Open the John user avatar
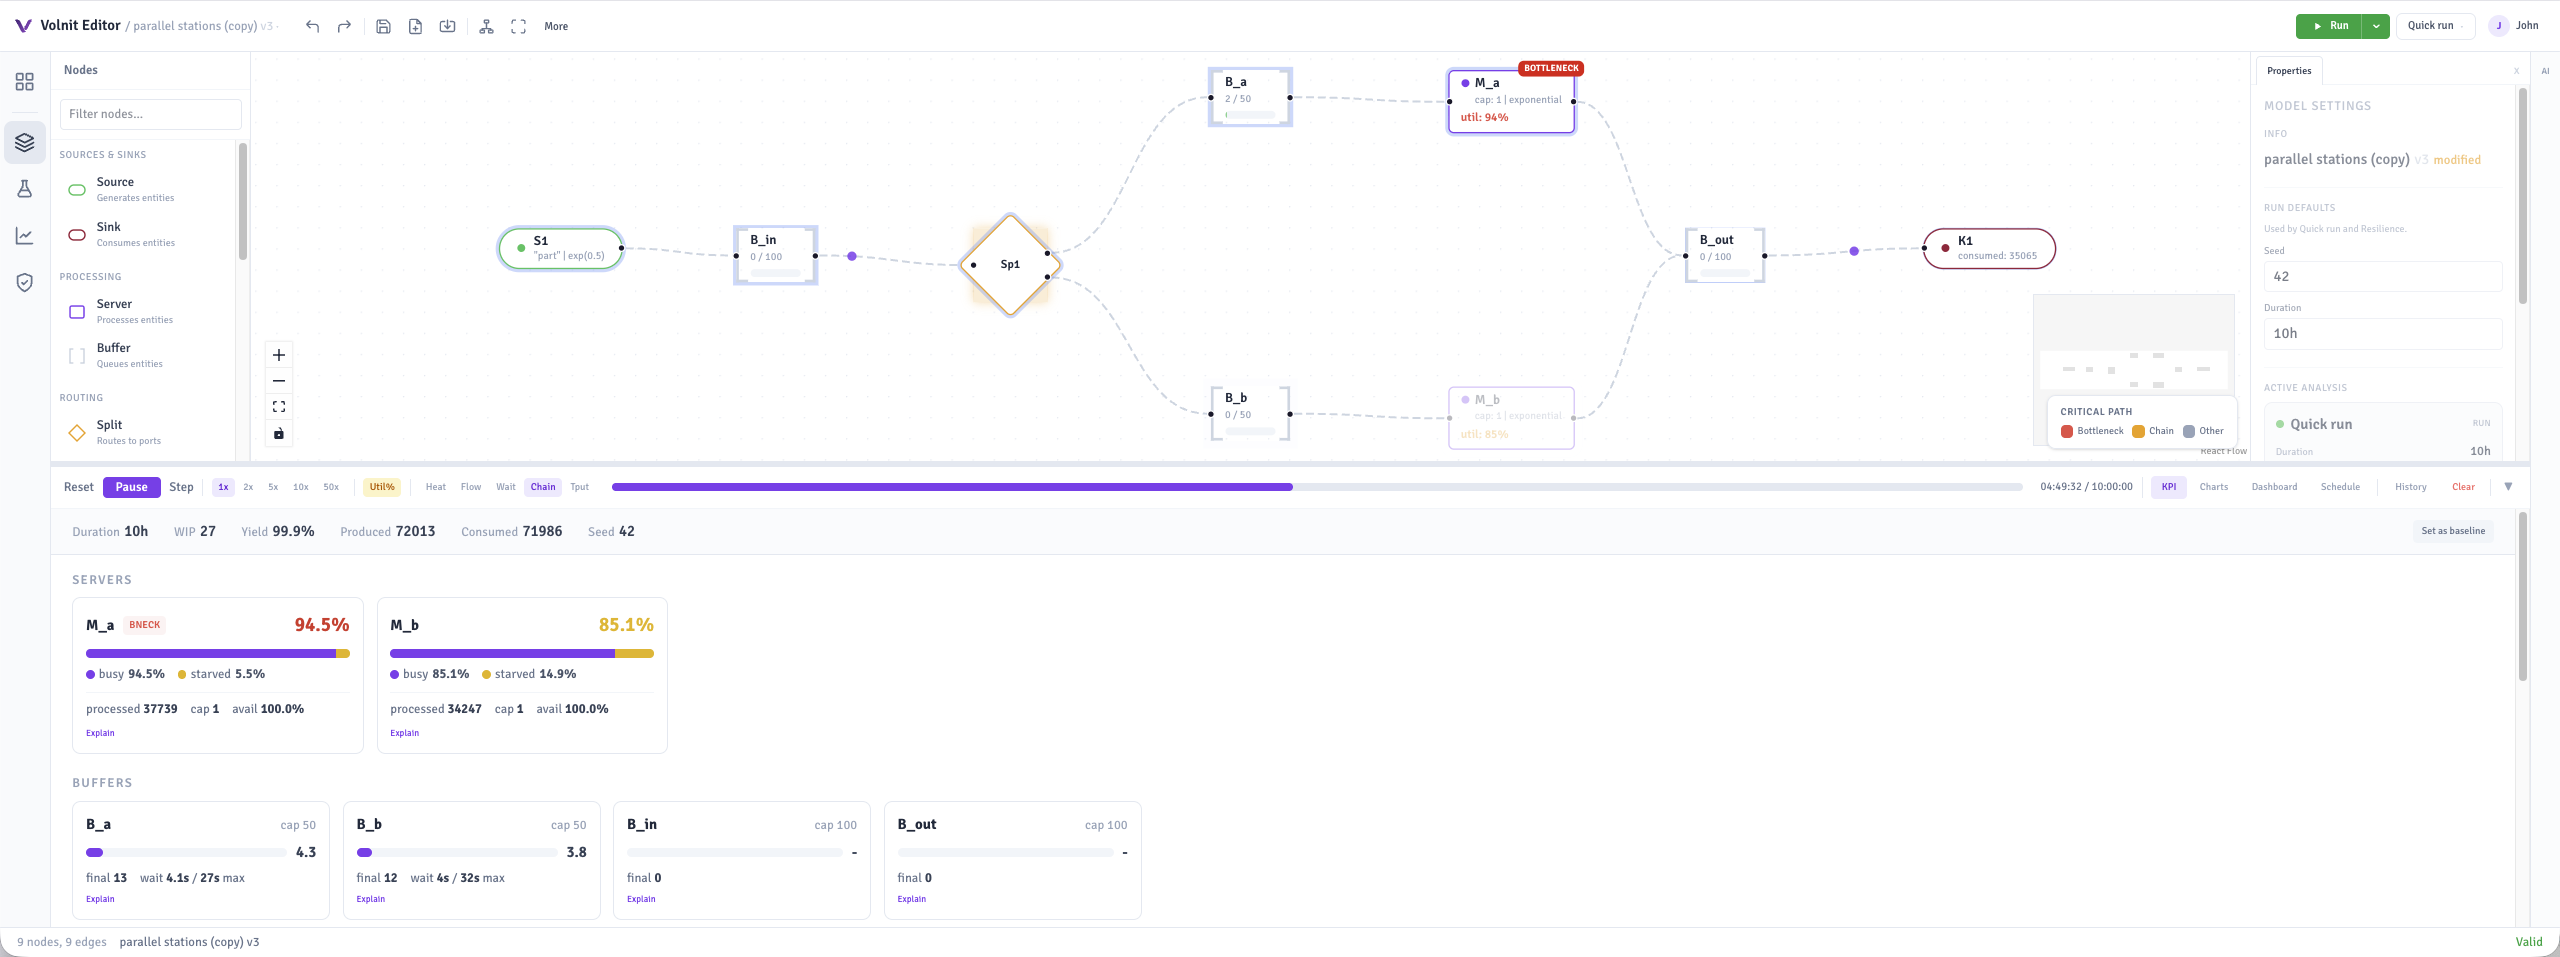The image size is (2560, 957). (2499, 26)
